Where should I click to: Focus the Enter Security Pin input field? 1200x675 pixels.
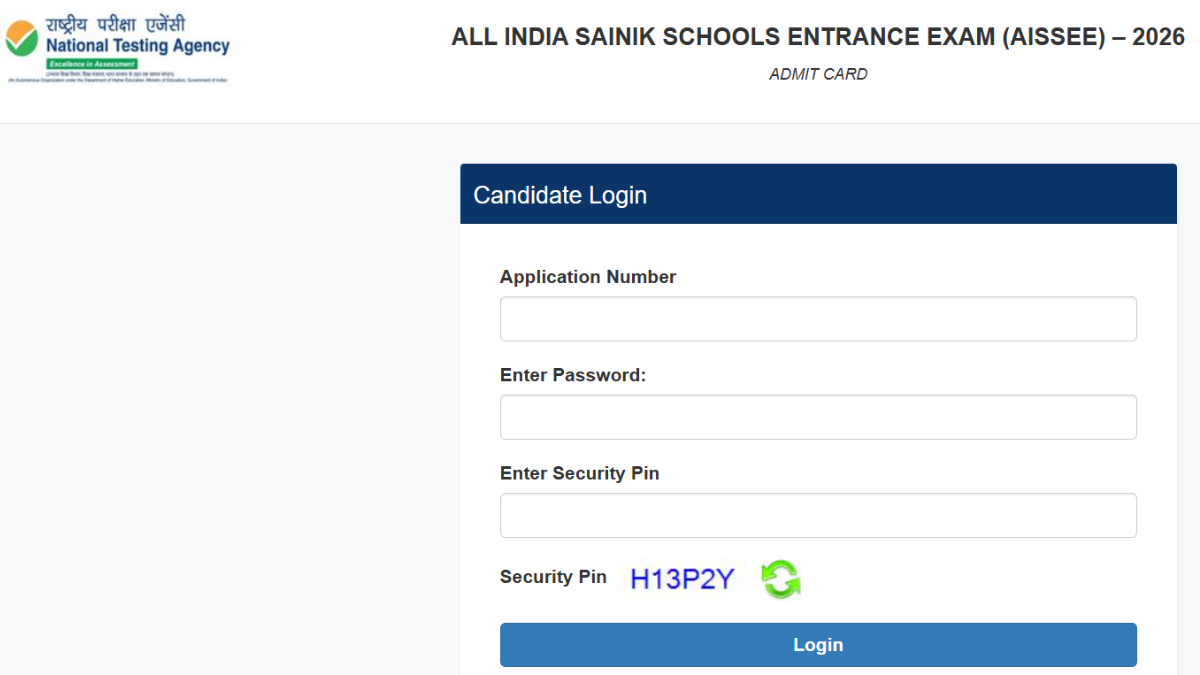point(818,515)
